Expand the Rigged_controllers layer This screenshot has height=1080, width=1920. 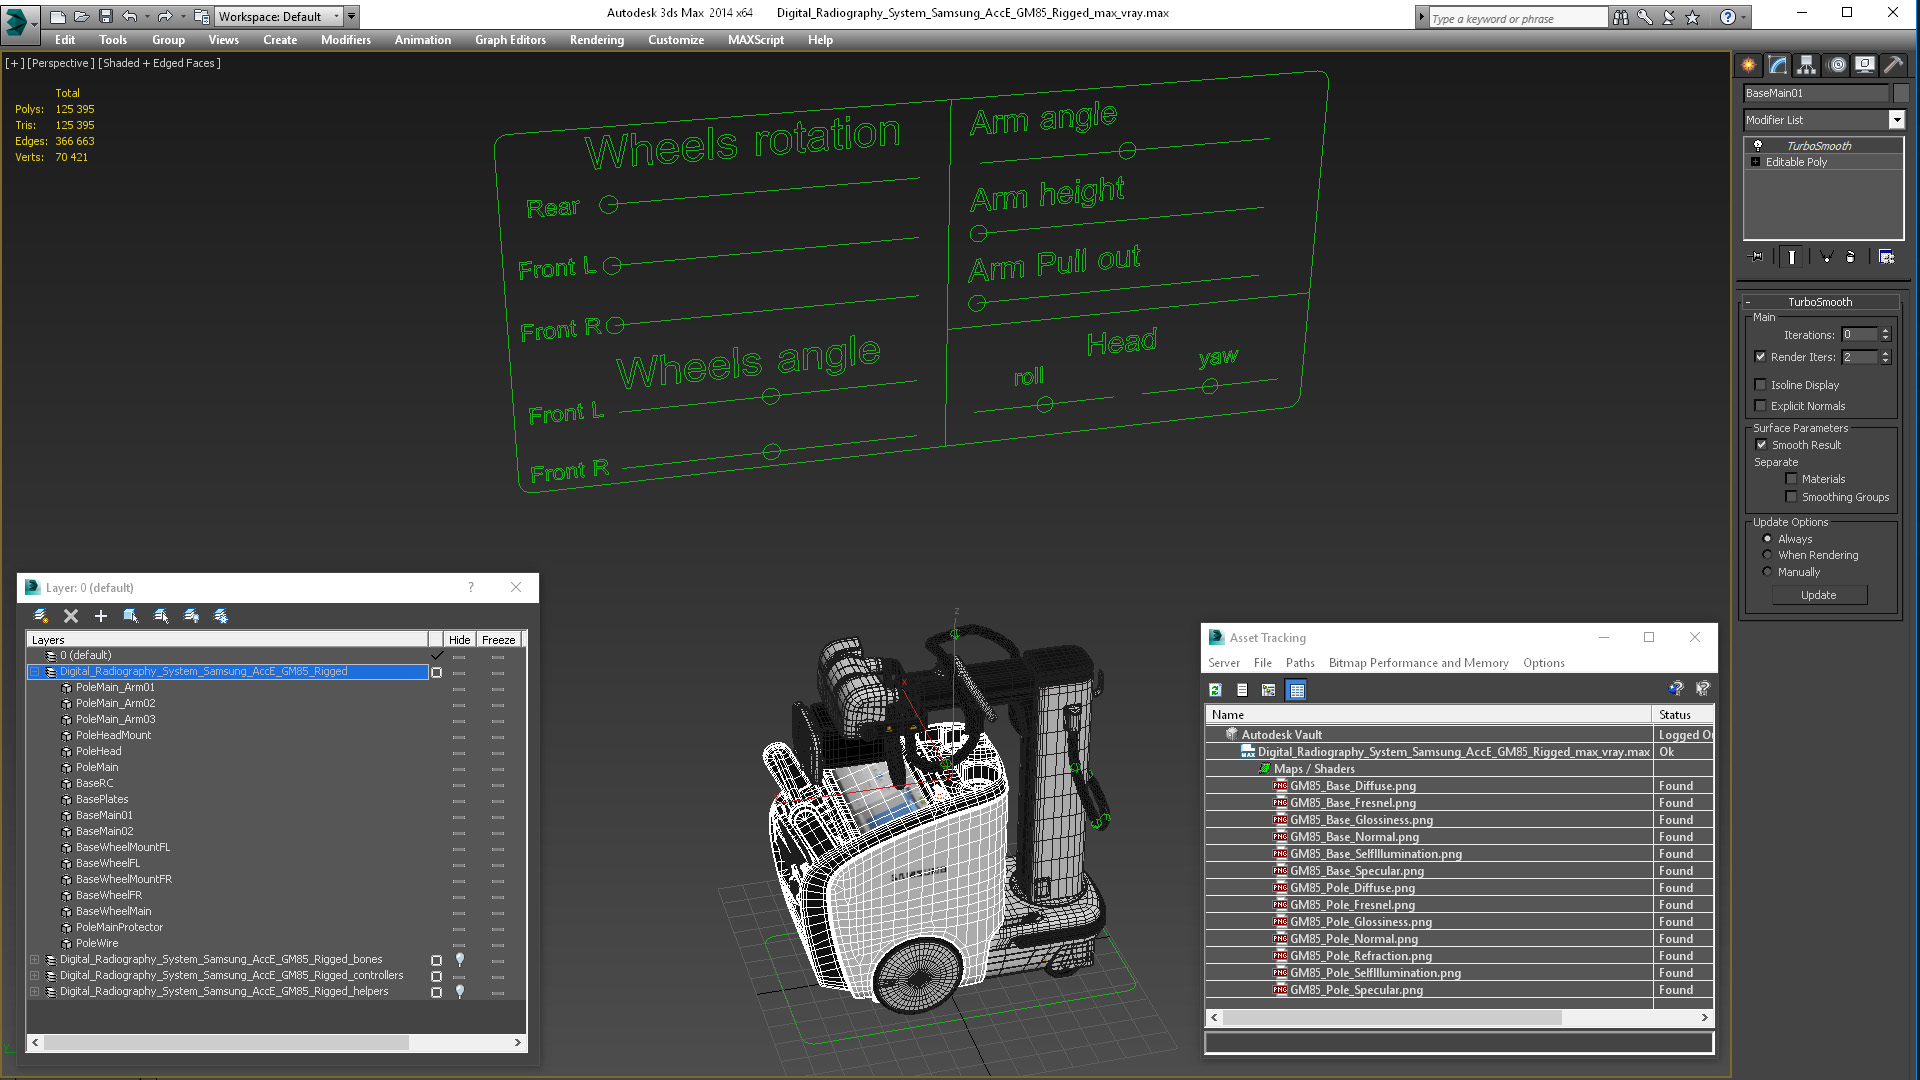[35, 976]
